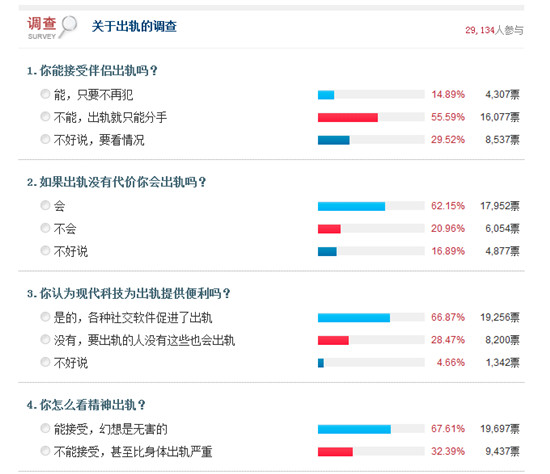Viewport: 550px width, 474px height.
Task: Select 不好说 under question 3
Action: [x=45, y=362]
